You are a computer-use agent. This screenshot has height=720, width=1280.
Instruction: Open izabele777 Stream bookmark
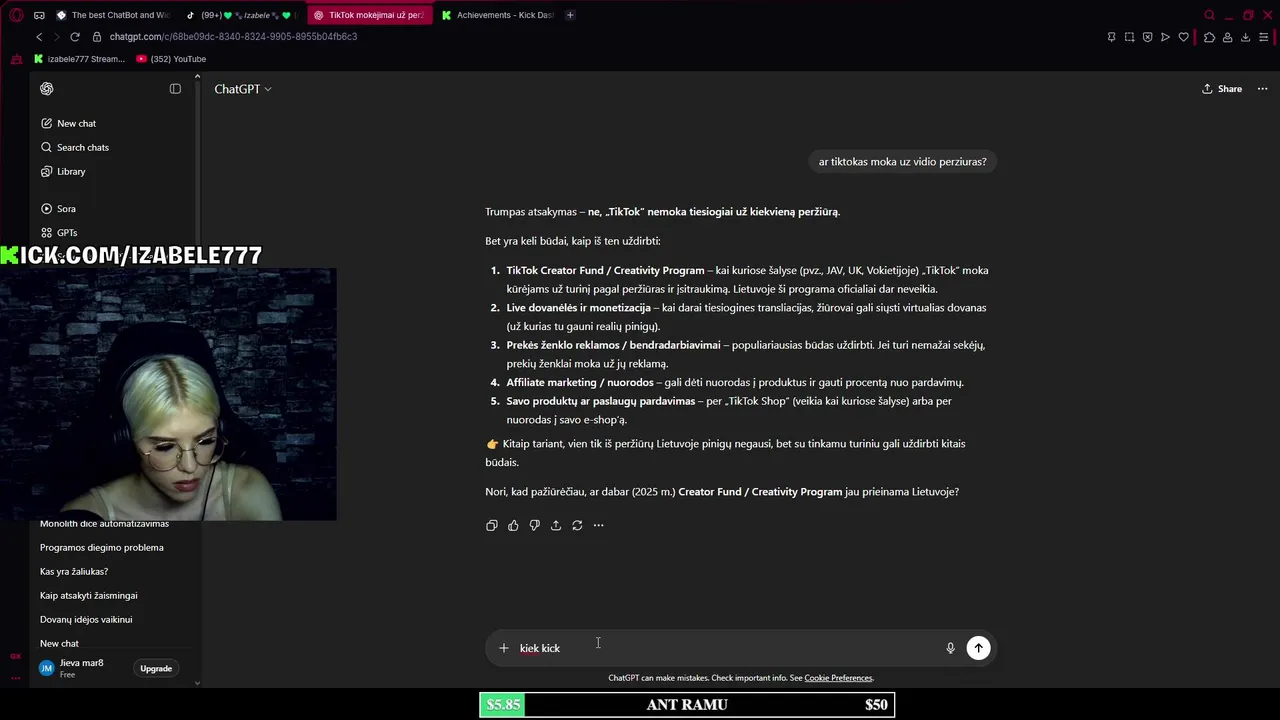tap(79, 59)
